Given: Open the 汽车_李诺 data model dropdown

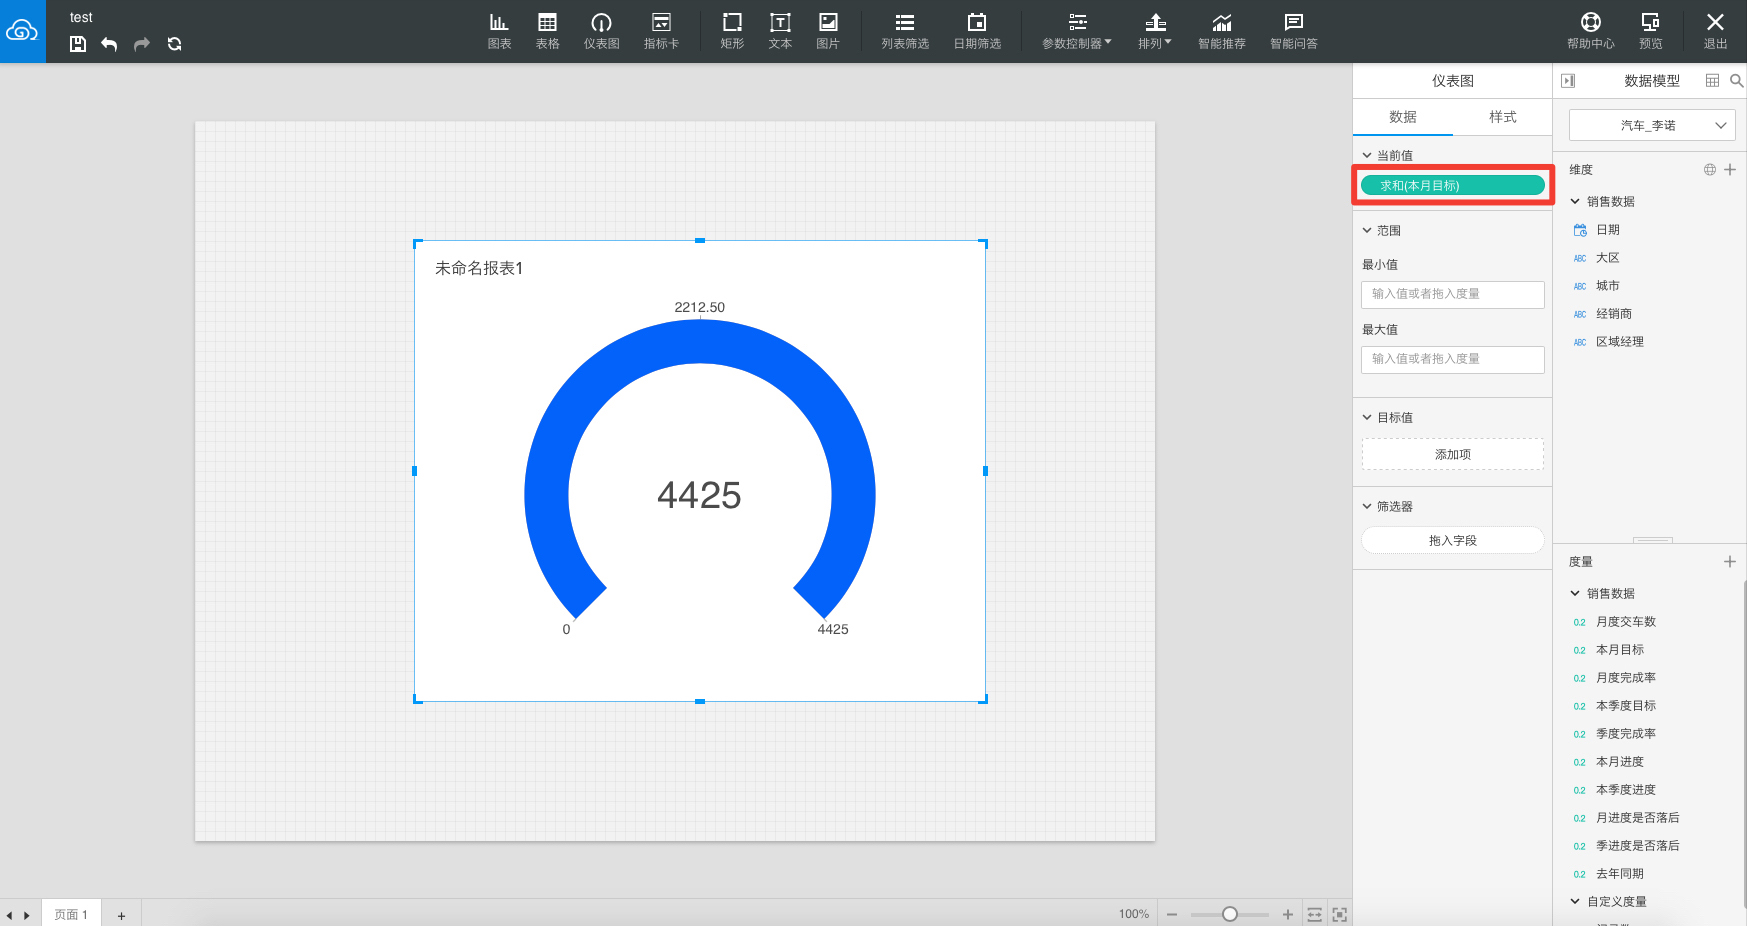Looking at the screenshot, I should pyautogui.click(x=1651, y=125).
